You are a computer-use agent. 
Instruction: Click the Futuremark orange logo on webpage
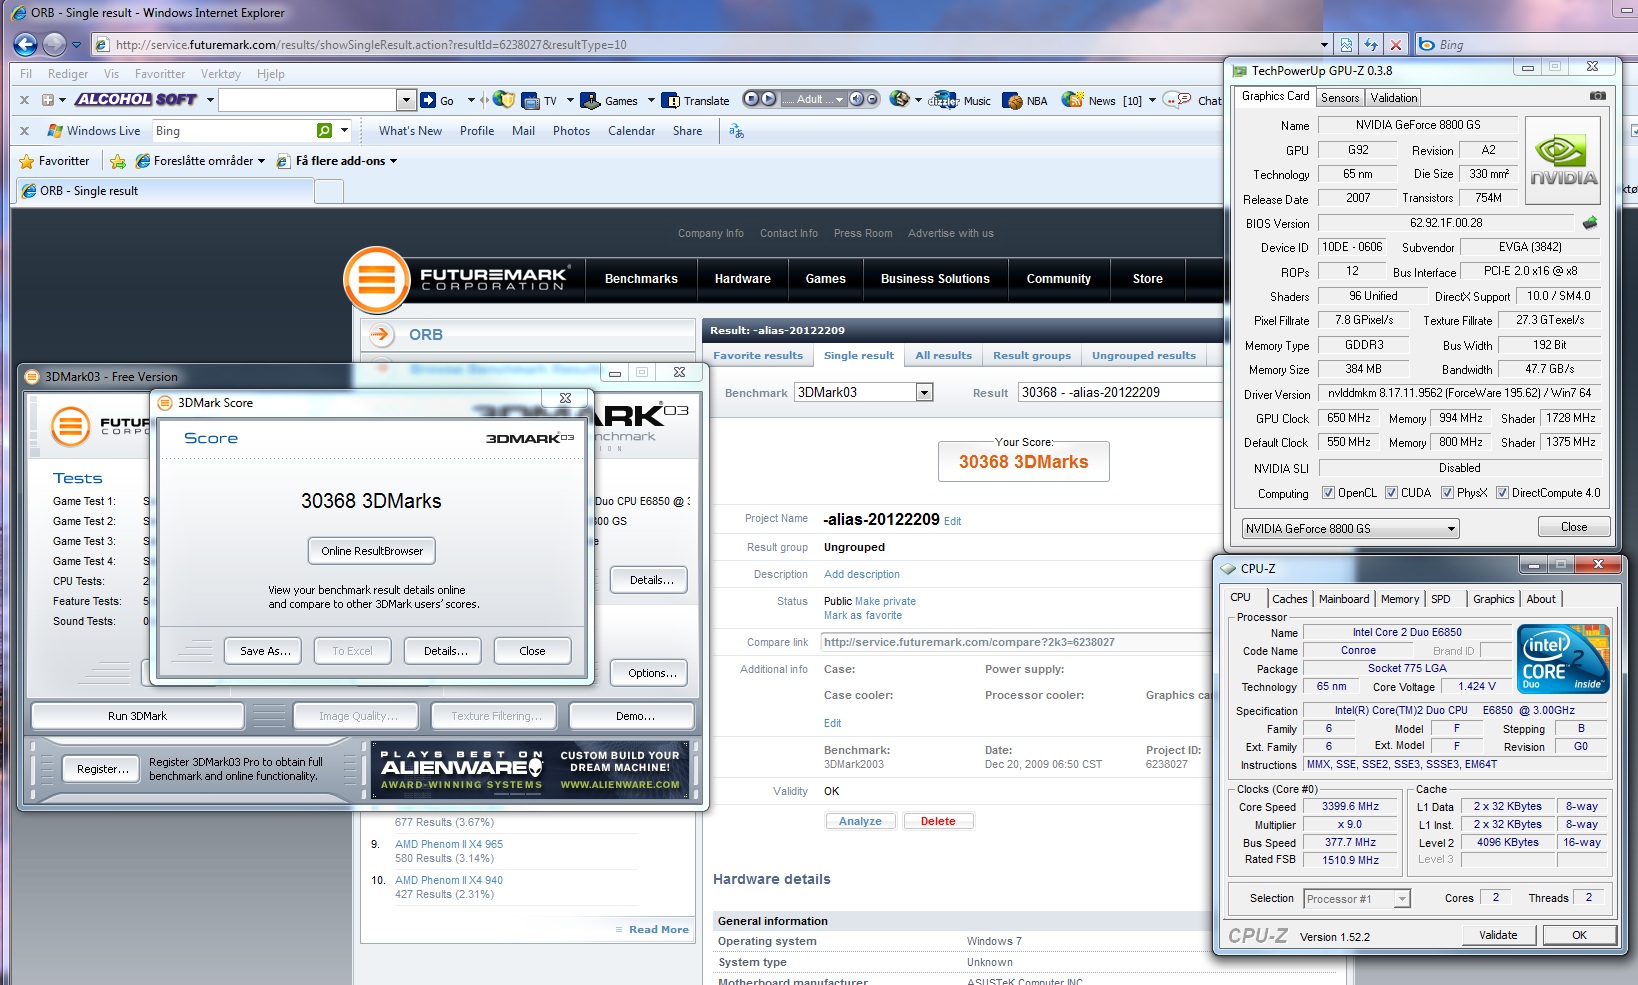pyautogui.click(x=377, y=279)
